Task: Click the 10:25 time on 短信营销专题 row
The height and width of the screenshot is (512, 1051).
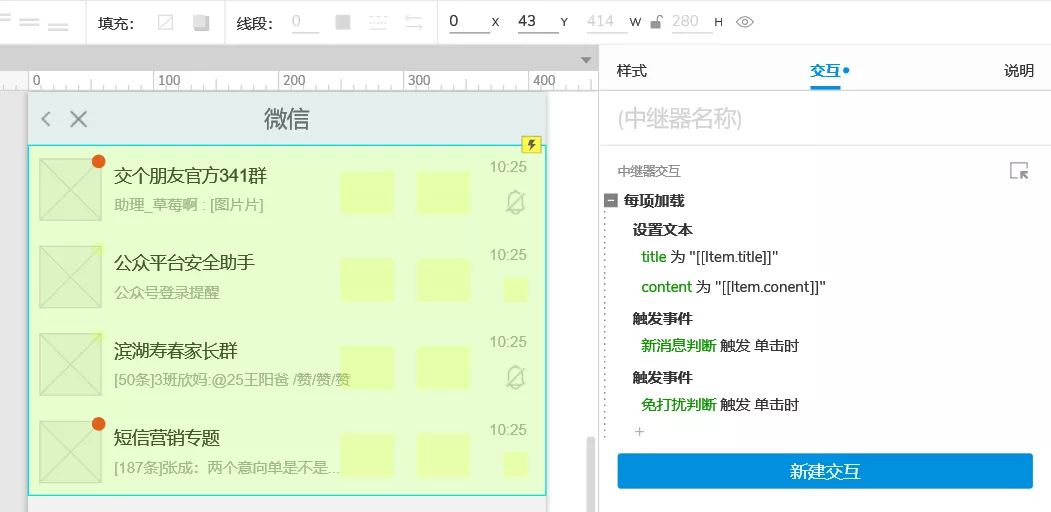Action: 508,430
